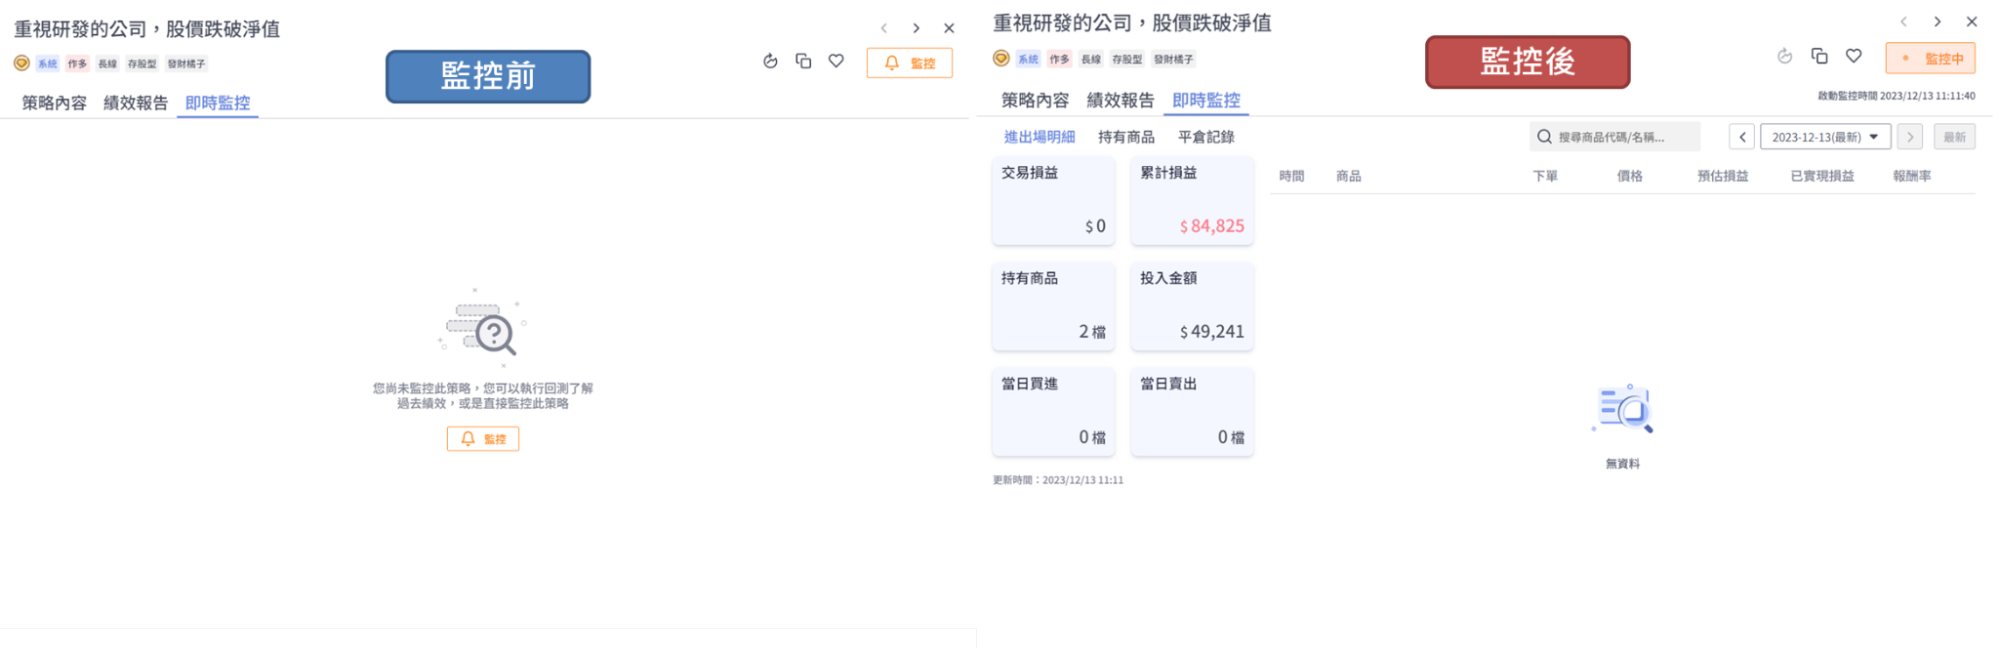This screenshot has width=1999, height=649.
Task: Click the next date chevron beside date dropdown
Action: (1909, 137)
